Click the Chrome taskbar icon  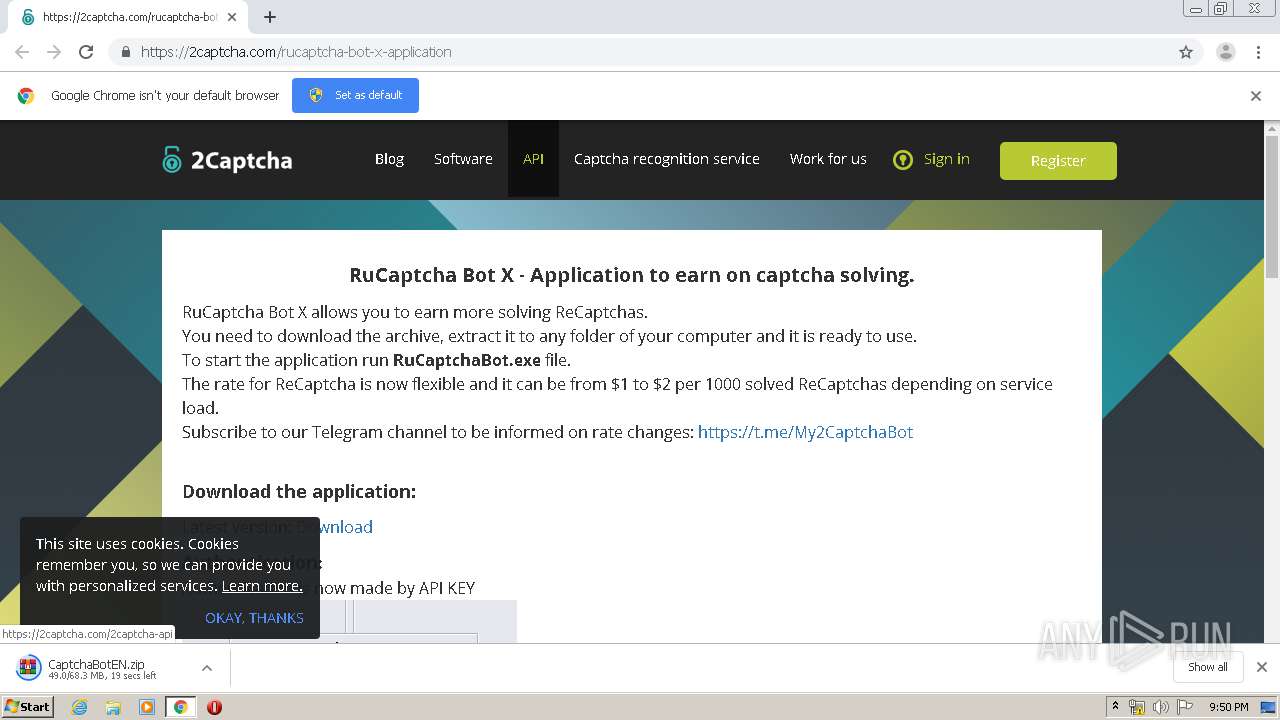(x=180, y=707)
